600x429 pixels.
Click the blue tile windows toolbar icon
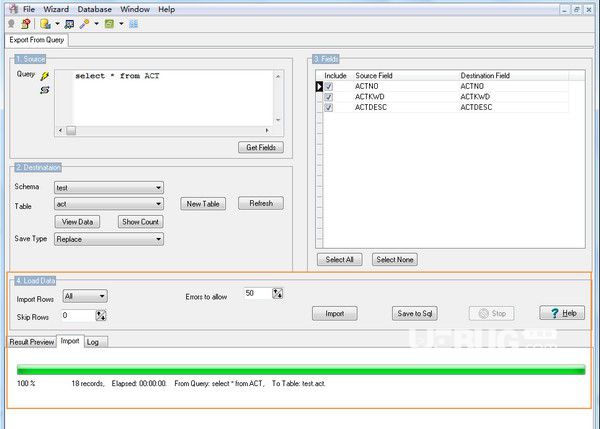coord(134,24)
